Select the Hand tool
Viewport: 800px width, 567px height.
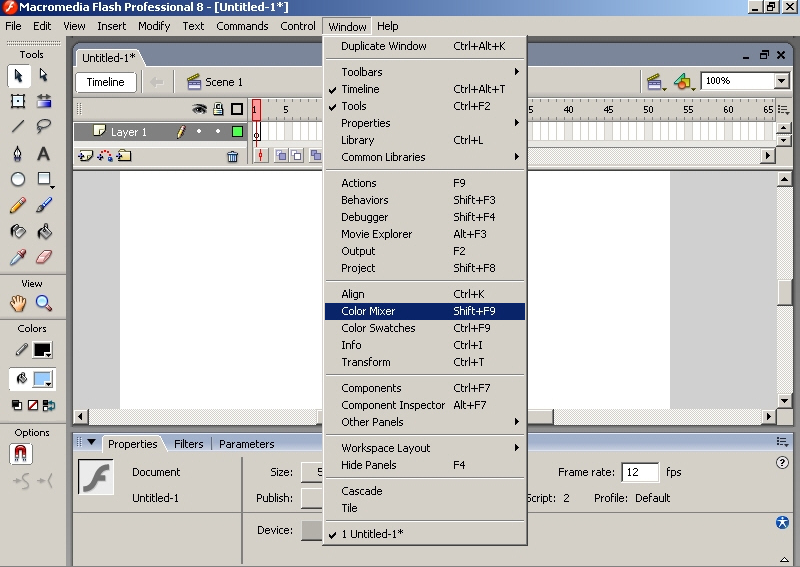(x=18, y=304)
